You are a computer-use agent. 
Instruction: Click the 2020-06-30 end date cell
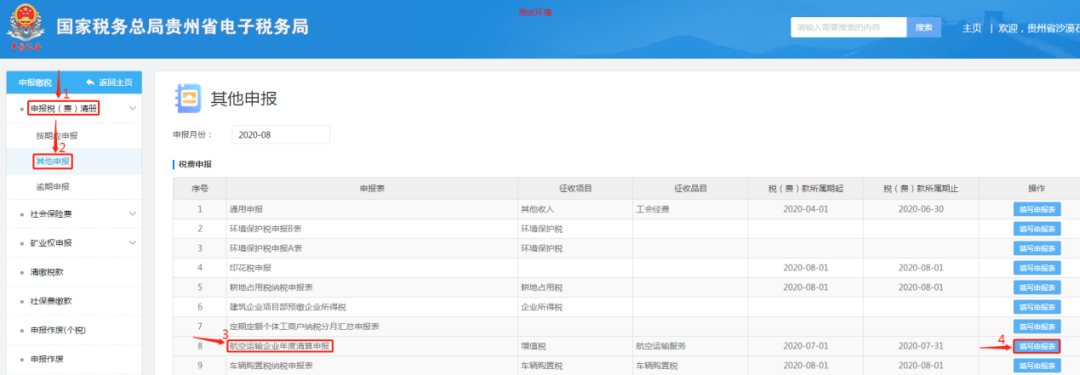point(920,209)
